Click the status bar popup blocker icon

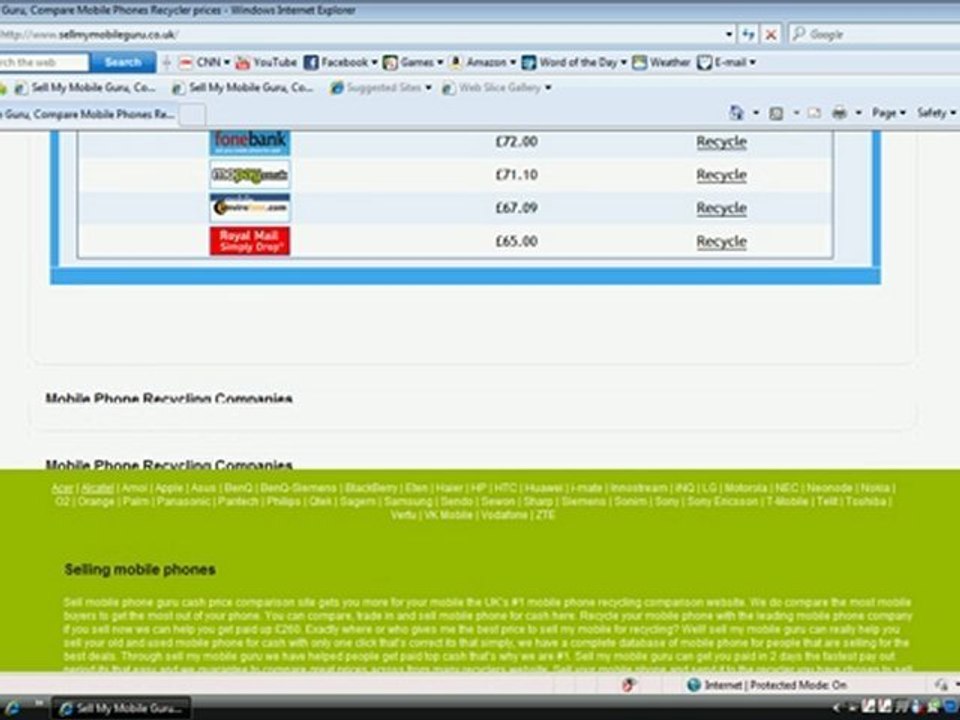point(628,685)
